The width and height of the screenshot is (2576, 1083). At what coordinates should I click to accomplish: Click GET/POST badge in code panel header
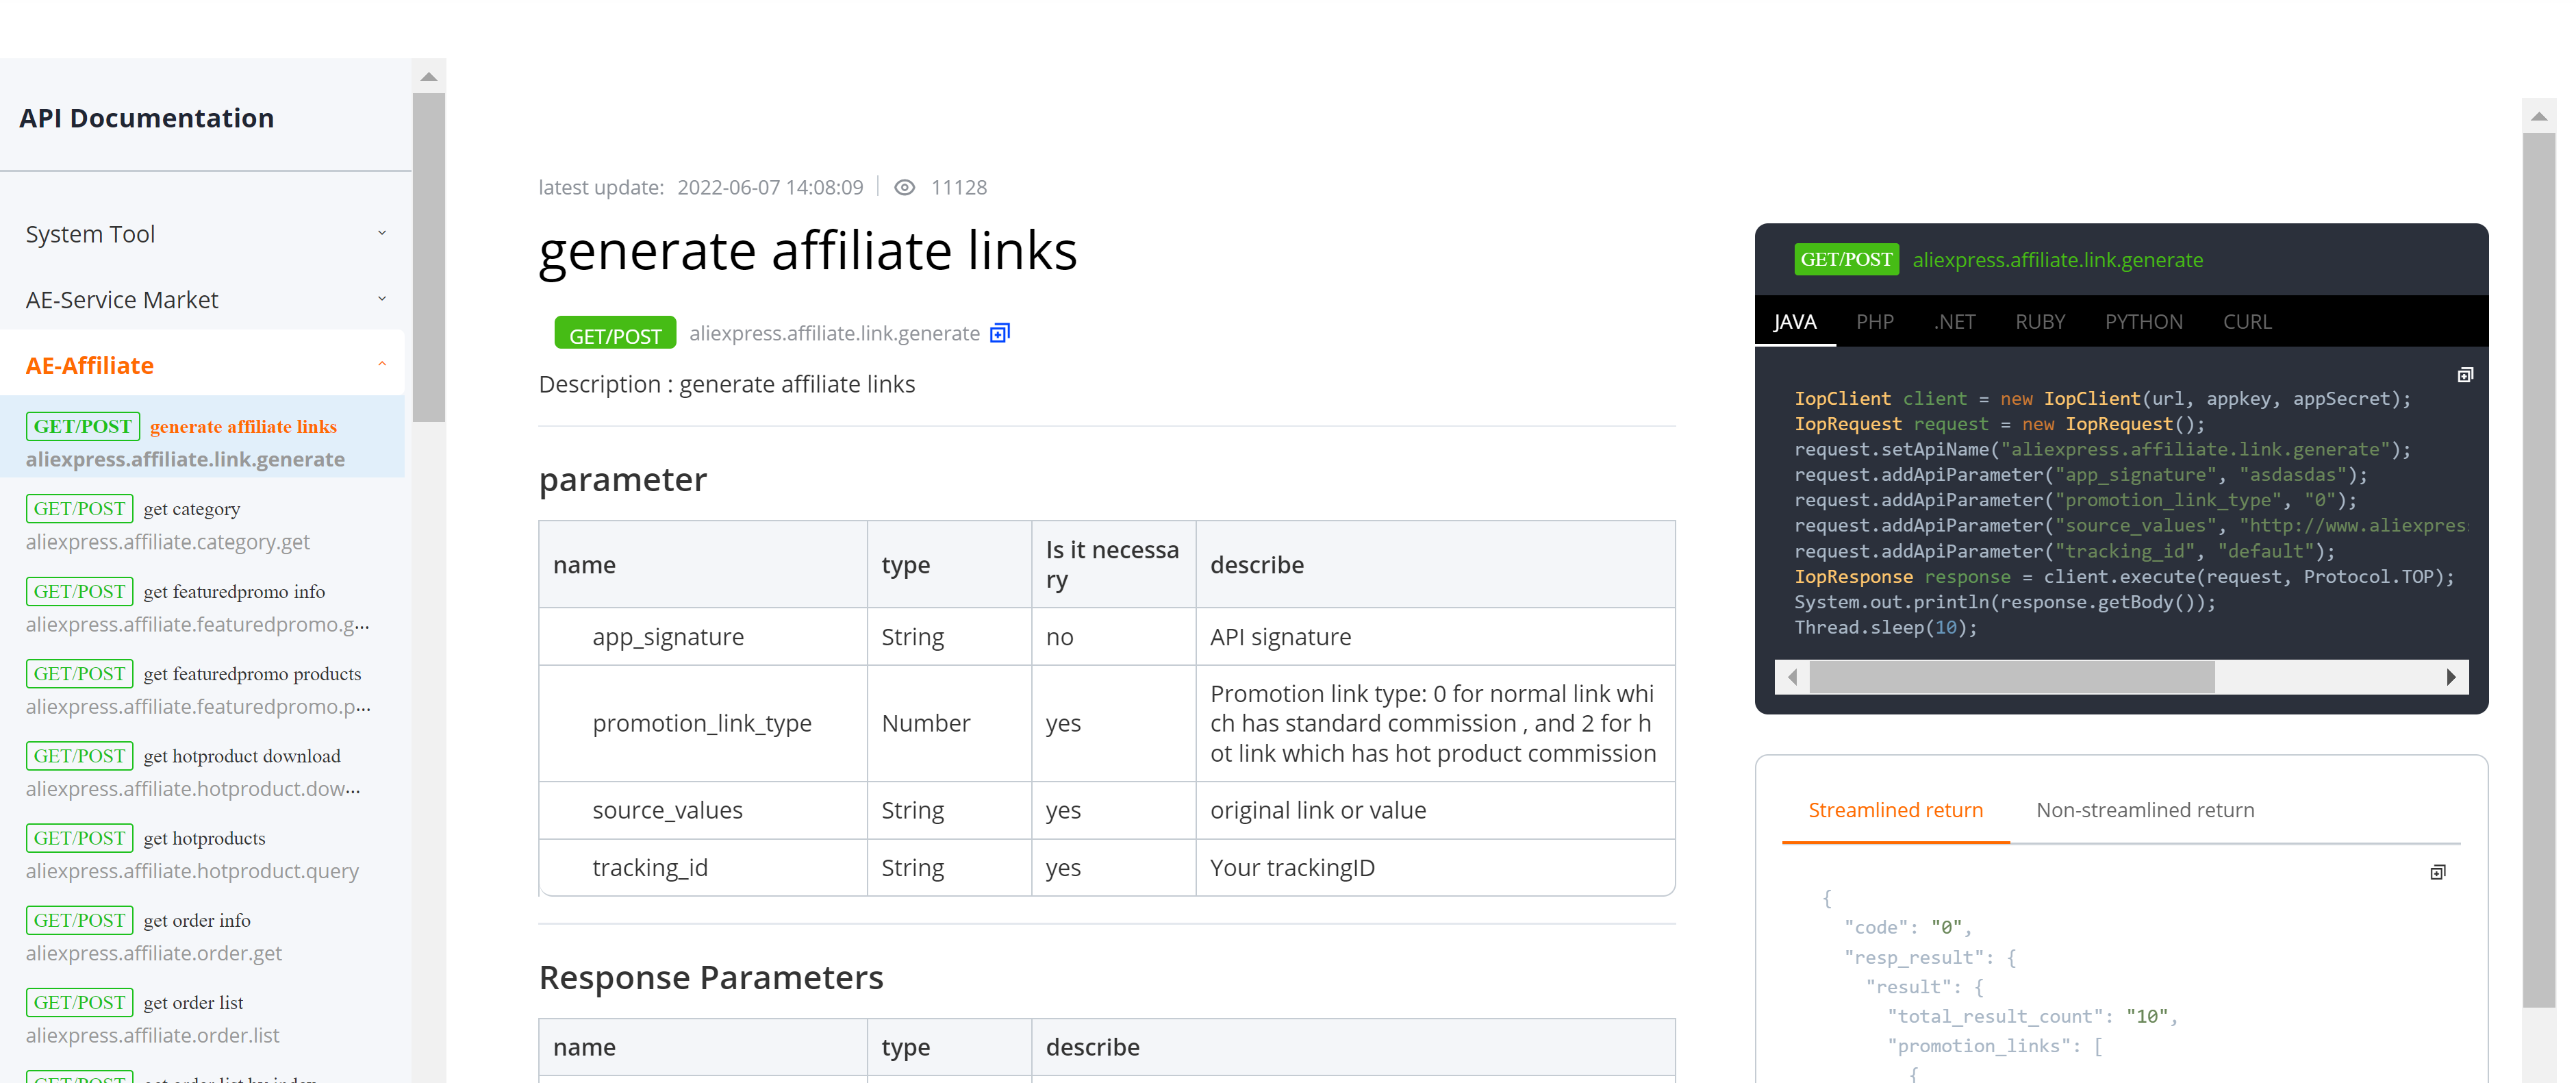(1846, 260)
